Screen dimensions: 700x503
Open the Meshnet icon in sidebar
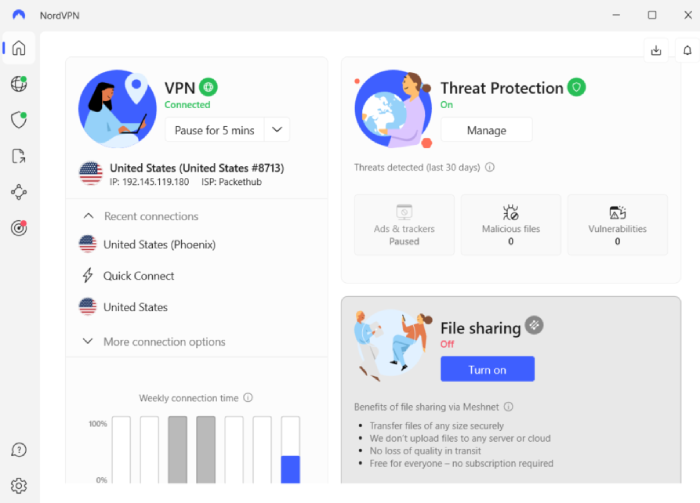pos(19,192)
